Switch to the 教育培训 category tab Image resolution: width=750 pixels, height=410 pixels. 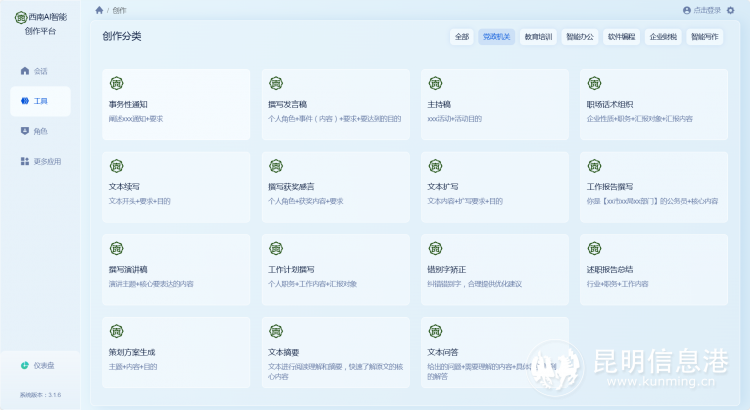[x=538, y=37]
